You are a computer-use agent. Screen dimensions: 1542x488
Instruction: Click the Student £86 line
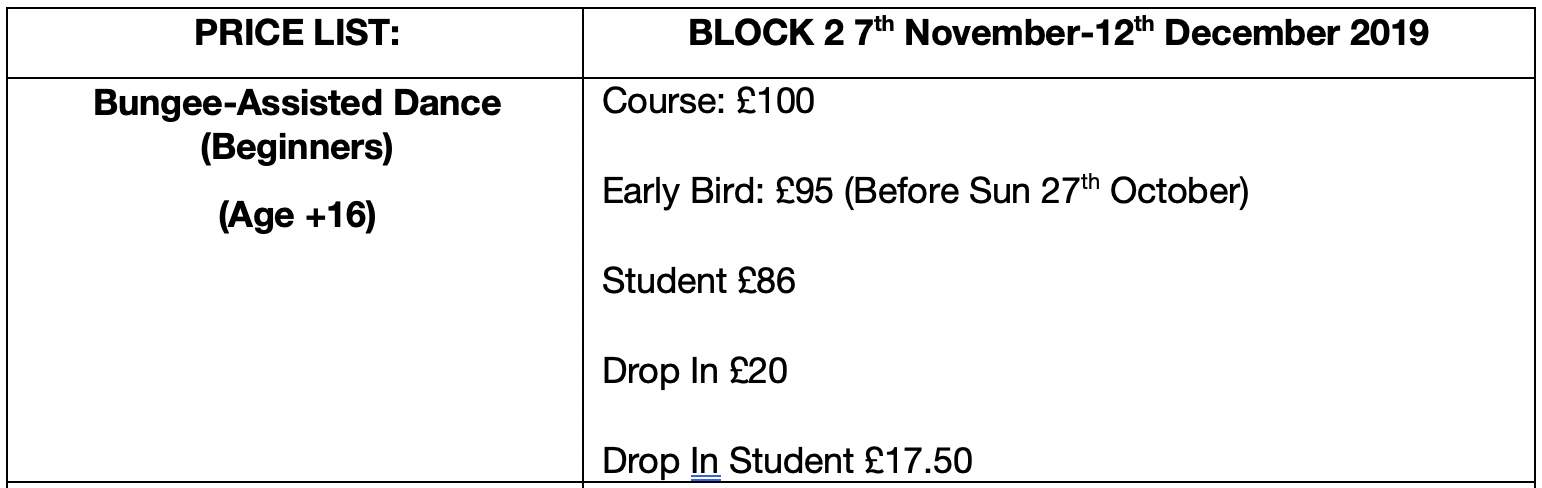point(698,281)
